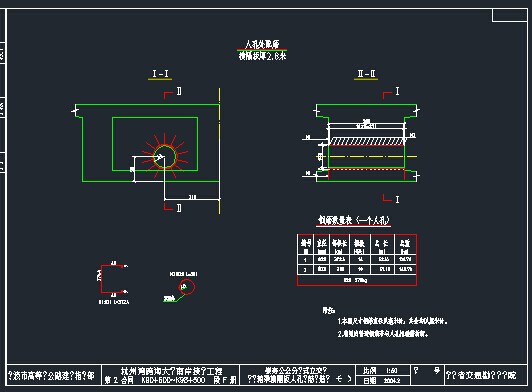The image size is (532, 392).
Task: Click row number 2 cell in rebar table
Action: [x=306, y=269]
